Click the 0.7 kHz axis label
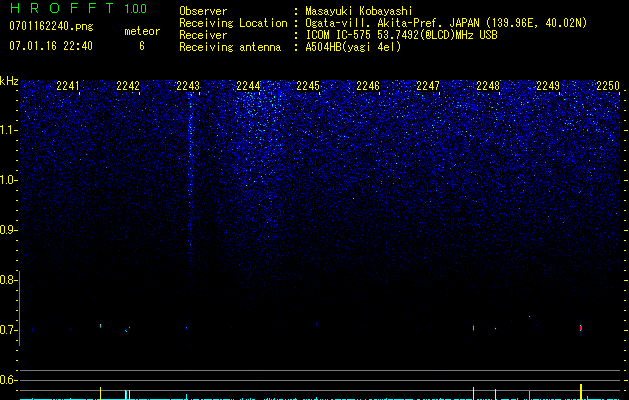 (x=8, y=330)
